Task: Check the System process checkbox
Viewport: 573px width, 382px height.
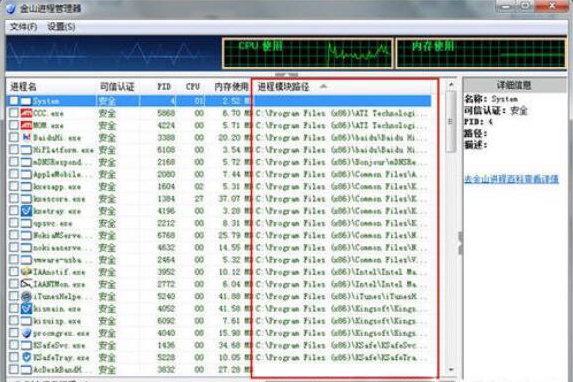Action: tap(14, 101)
